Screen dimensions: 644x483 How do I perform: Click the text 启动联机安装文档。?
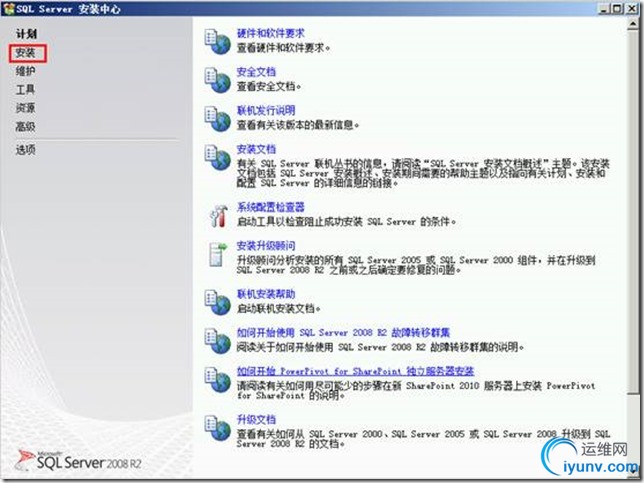tap(278, 308)
